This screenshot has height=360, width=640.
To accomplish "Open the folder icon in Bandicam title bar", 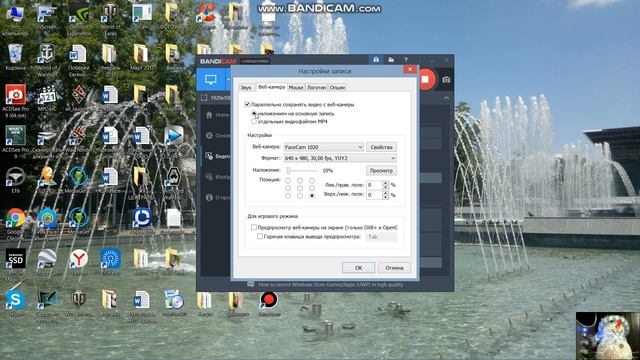I will coord(391,60).
